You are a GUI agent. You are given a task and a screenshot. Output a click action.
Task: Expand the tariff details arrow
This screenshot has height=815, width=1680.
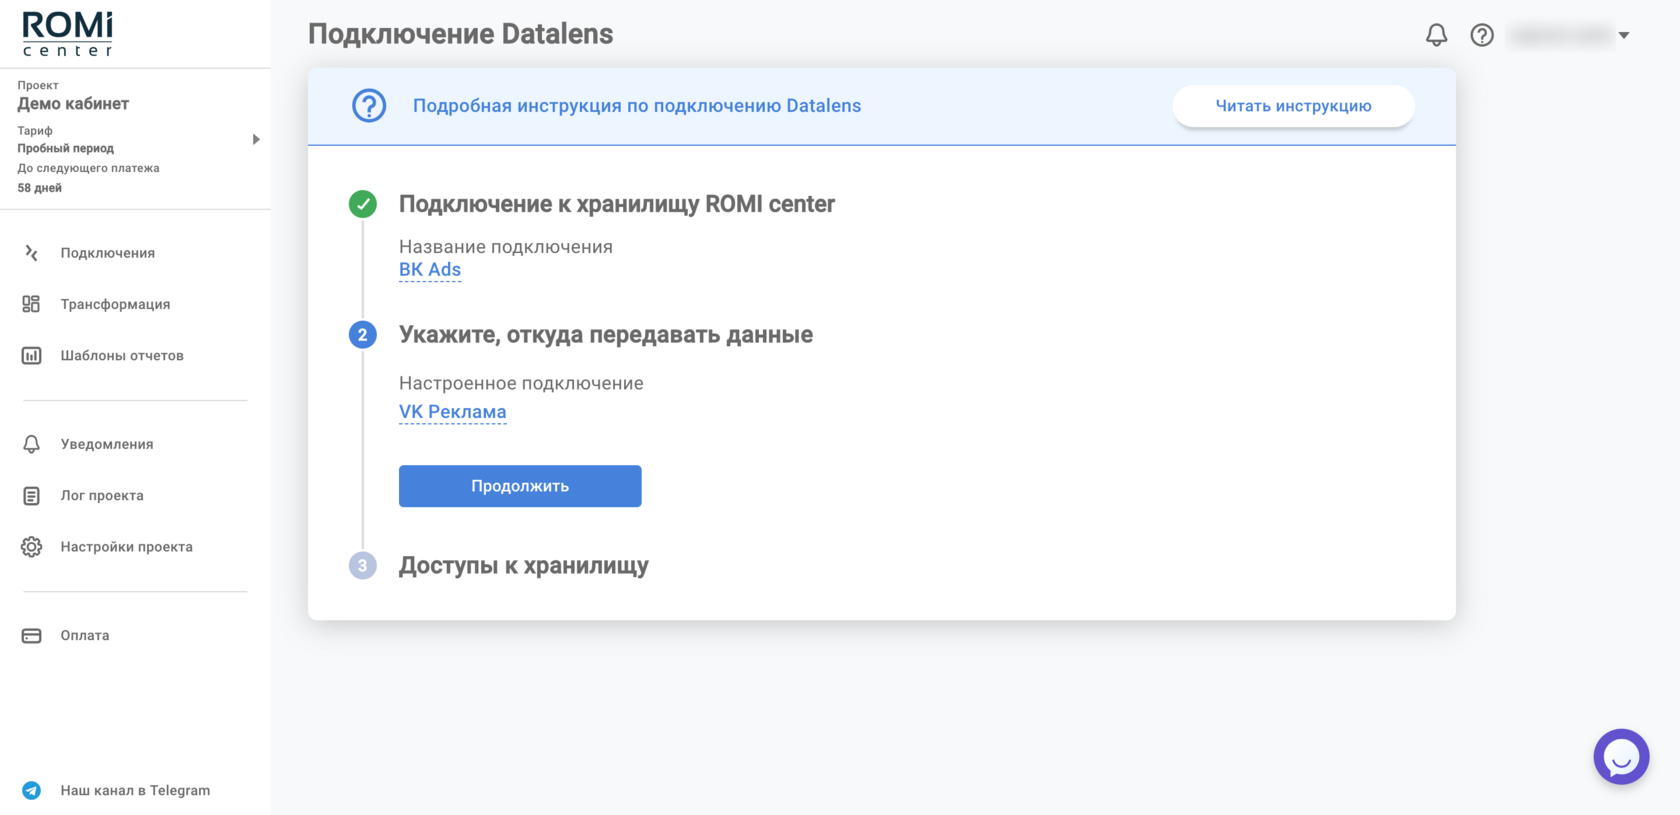coord(256,139)
